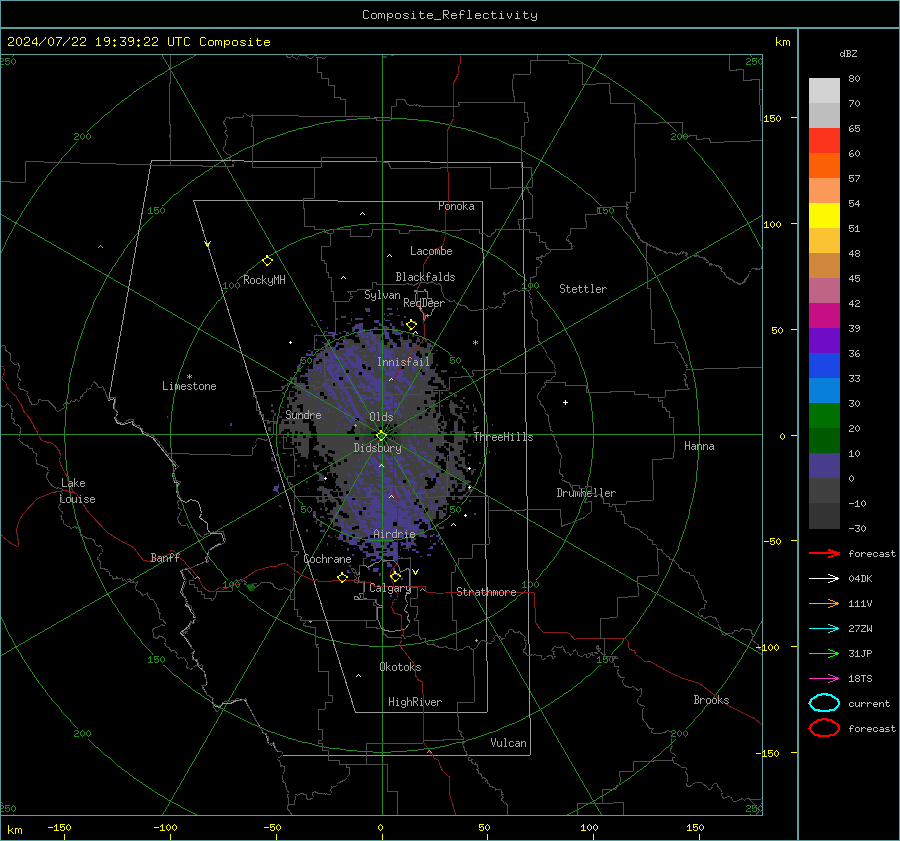
Task: Click the Blackfalds map label
Action: click(425, 277)
